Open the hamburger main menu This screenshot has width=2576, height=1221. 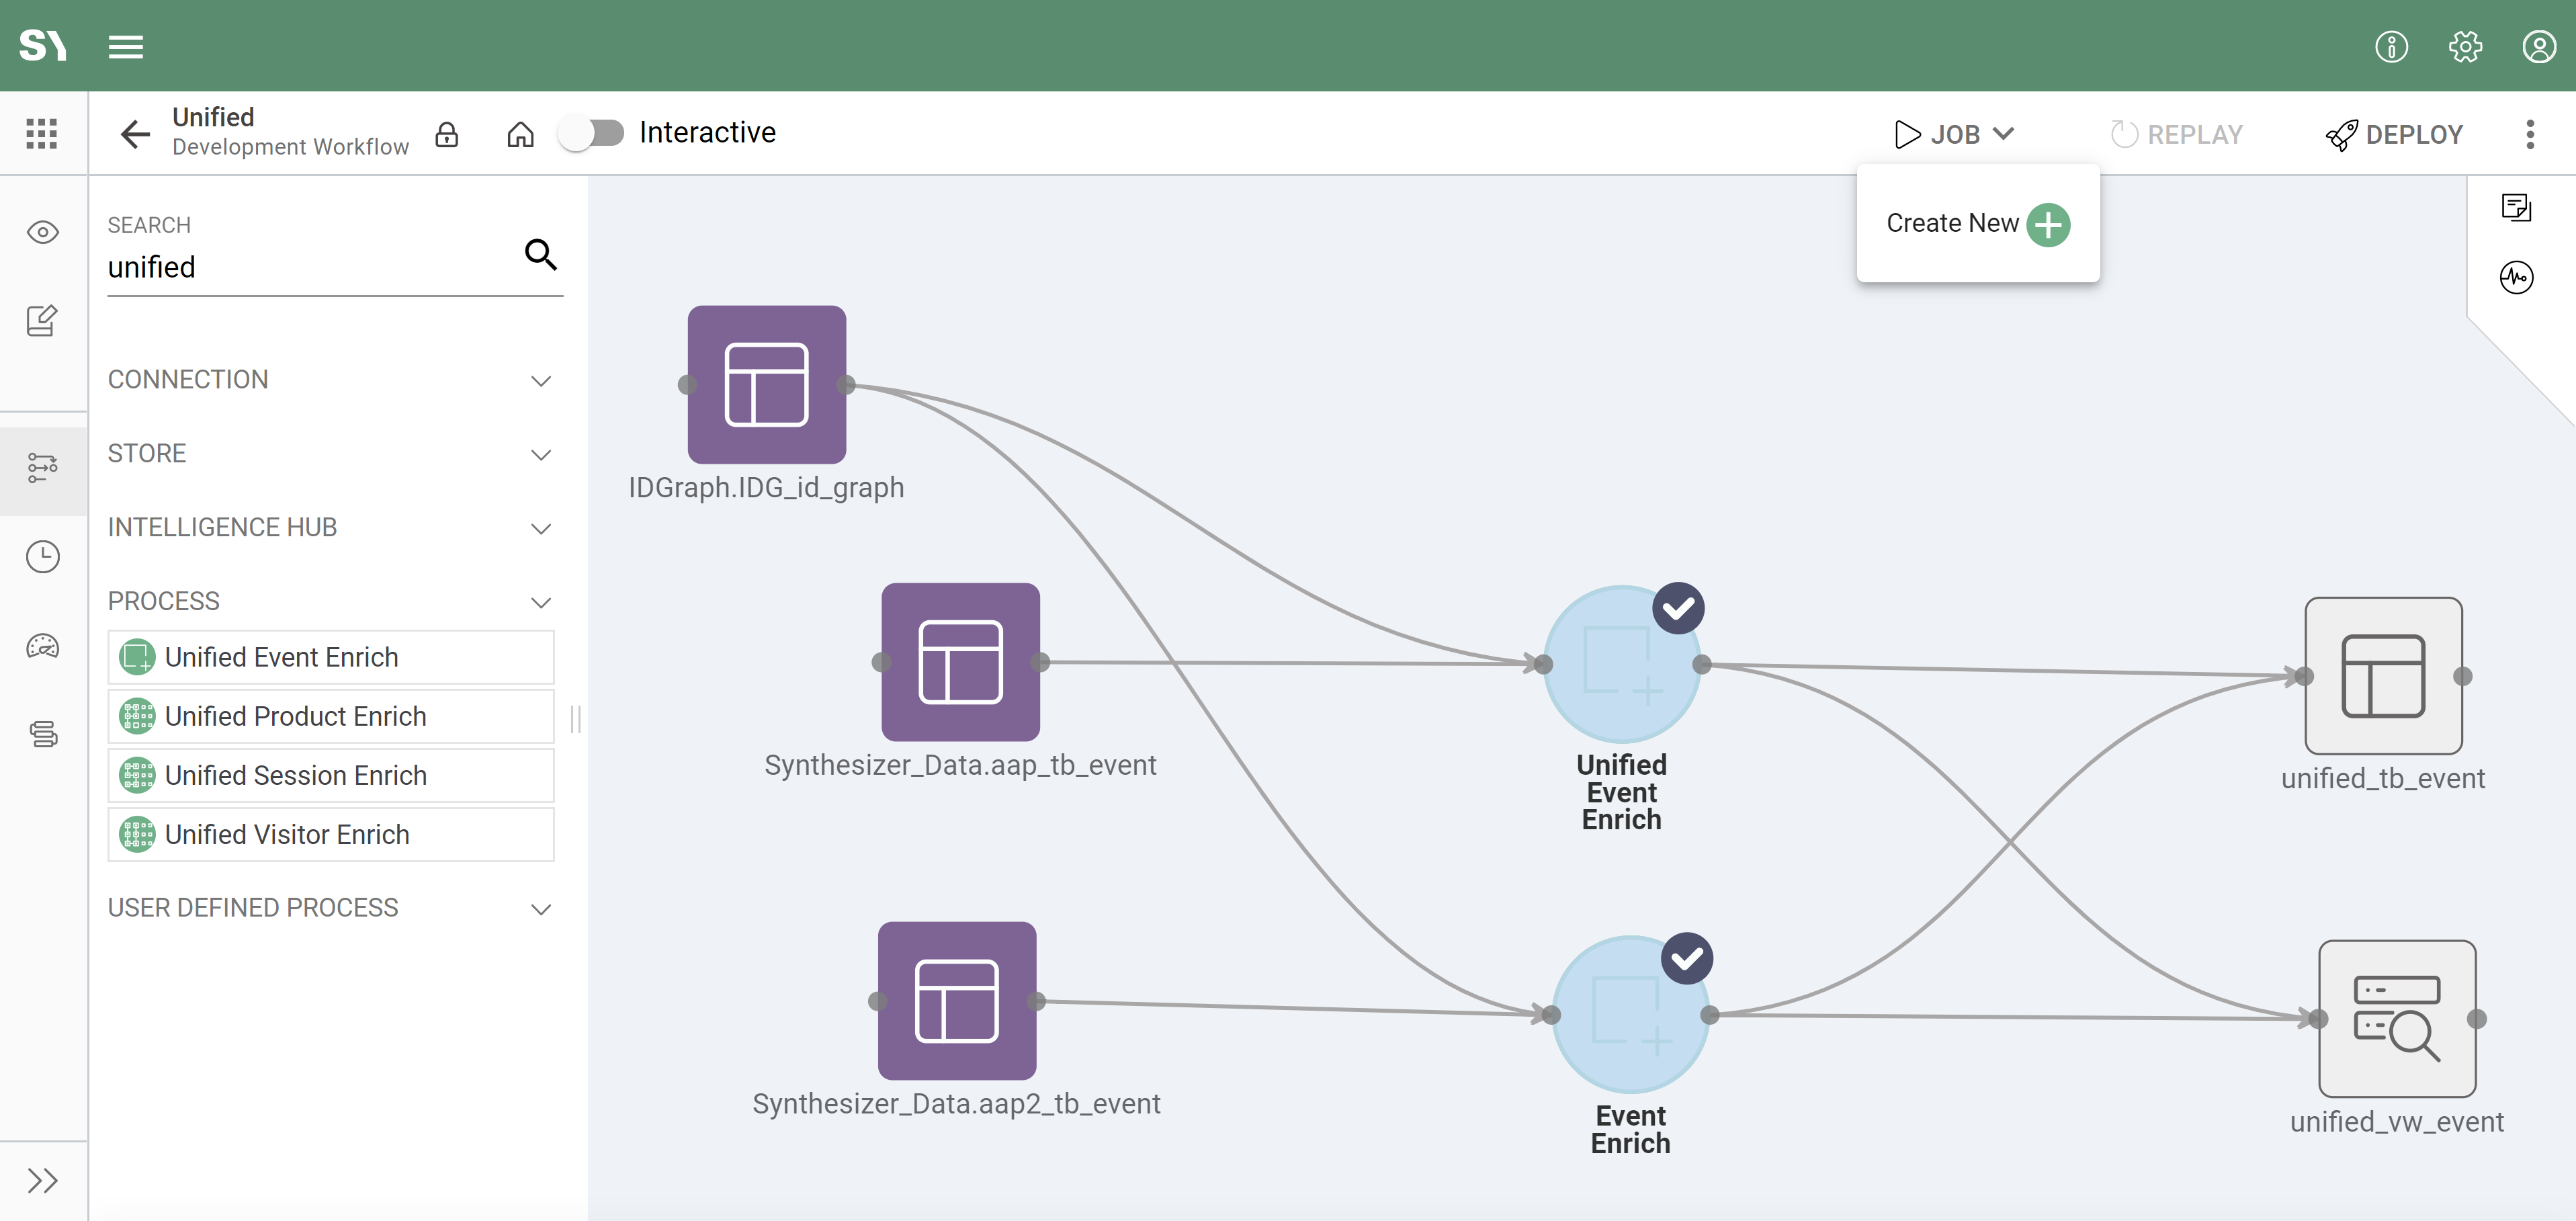point(126,46)
